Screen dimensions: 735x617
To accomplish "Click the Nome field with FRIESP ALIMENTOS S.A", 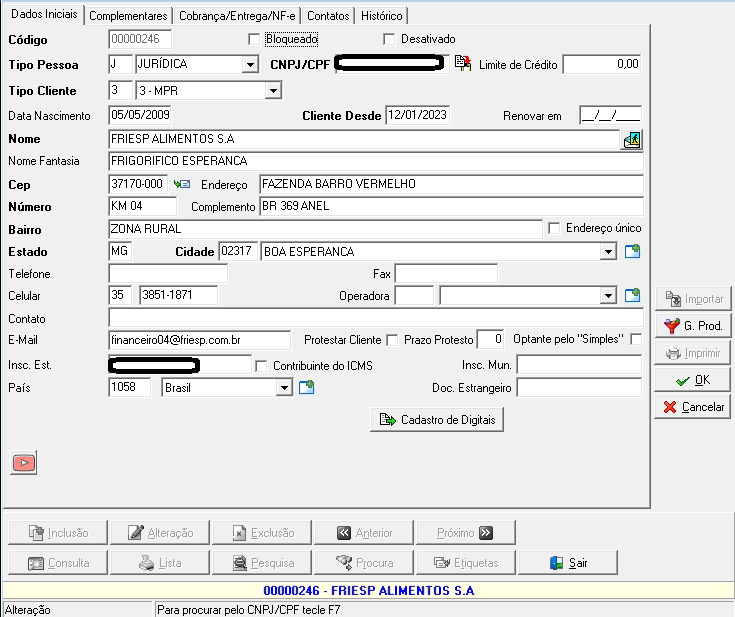I will click(x=365, y=139).
